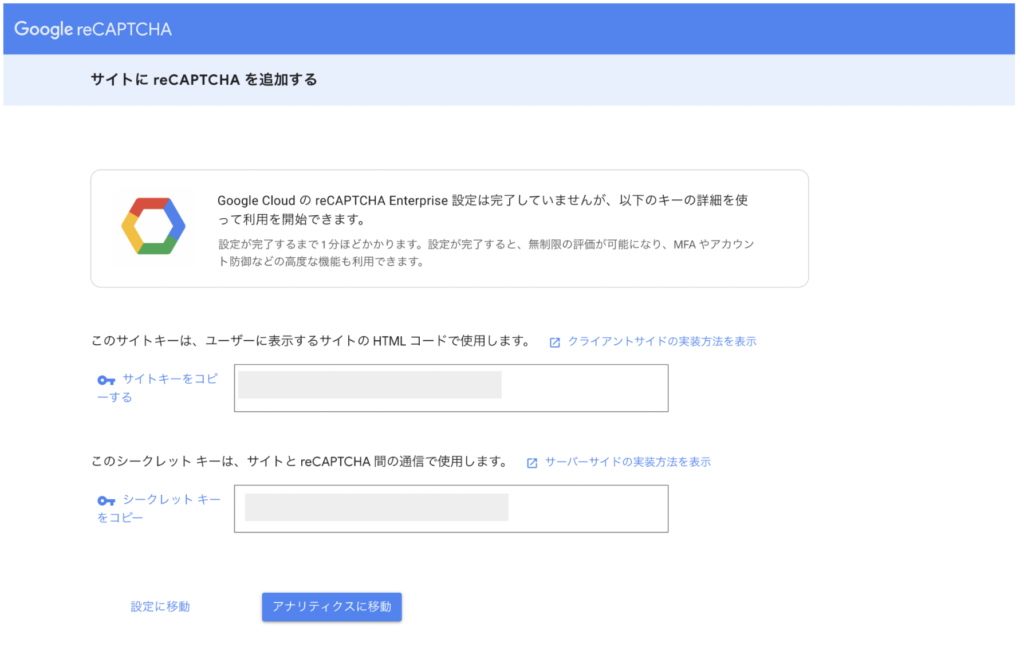Screen dimensions: 1024x670
Task: Click external-link icon before クライアントサイドの実装方法を表示
Action: click(x=555, y=342)
